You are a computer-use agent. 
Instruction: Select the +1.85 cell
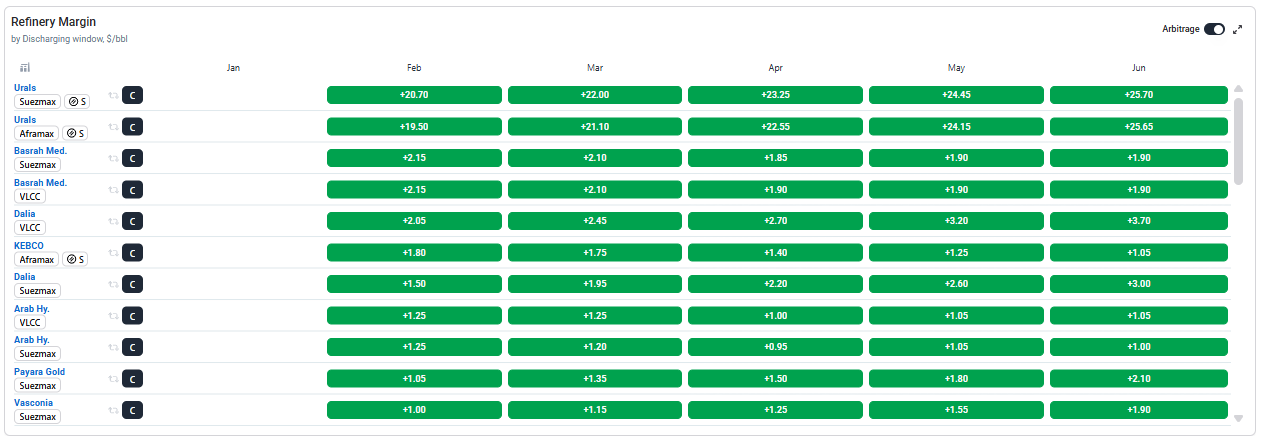pos(775,158)
